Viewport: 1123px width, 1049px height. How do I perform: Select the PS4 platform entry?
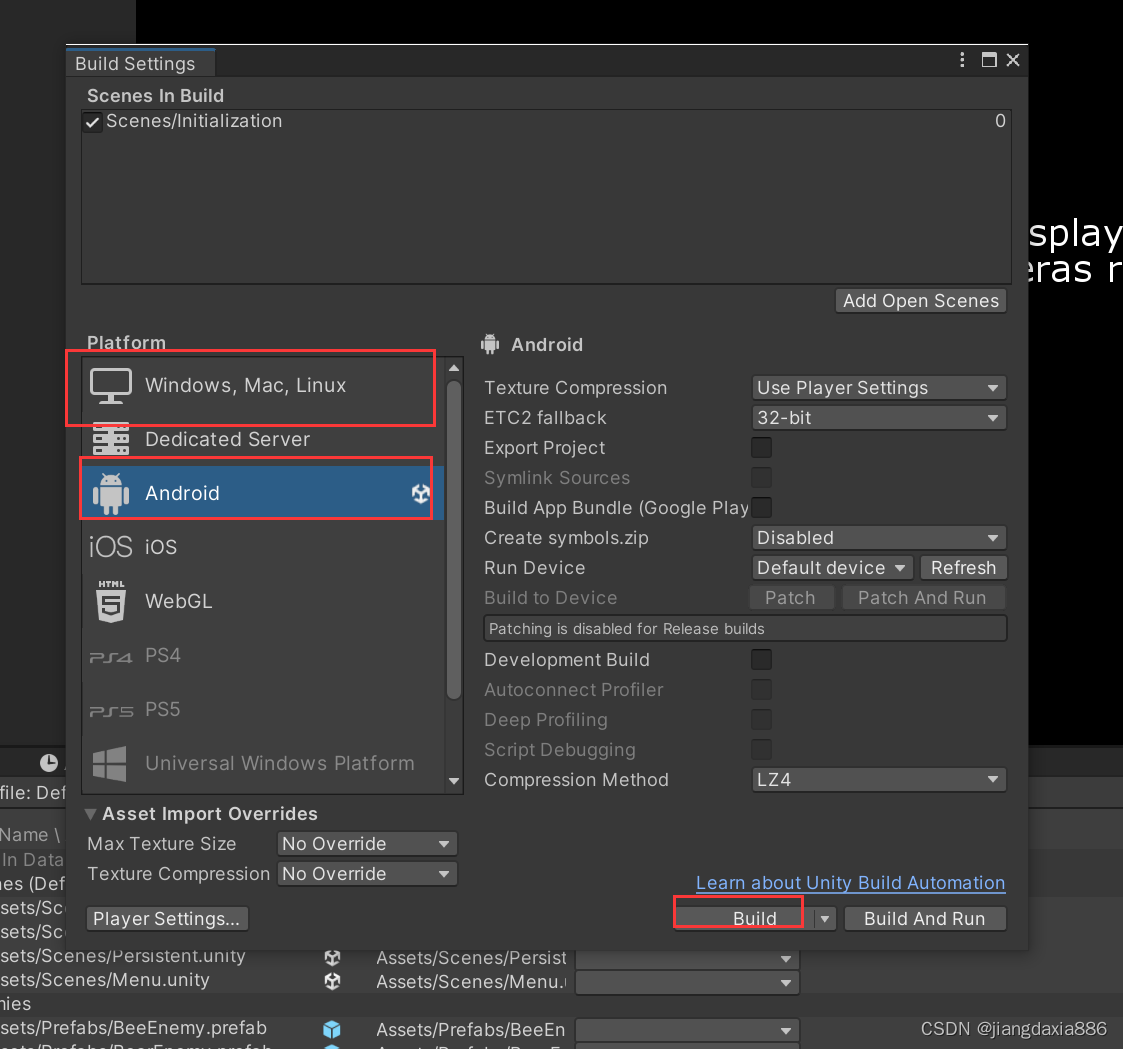click(x=263, y=656)
